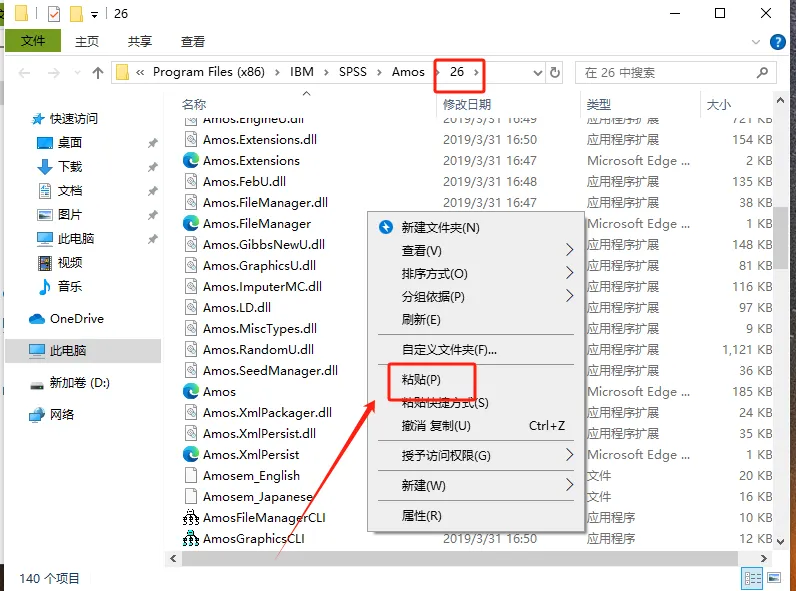Click the Properties icon in title bar
This screenshot has width=796, height=591.
pyautogui.click(x=54, y=14)
